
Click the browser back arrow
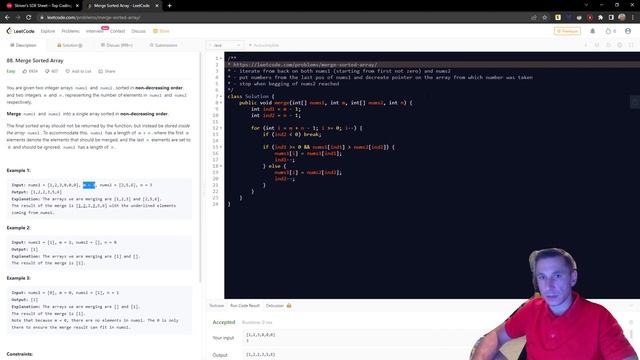click(7, 18)
